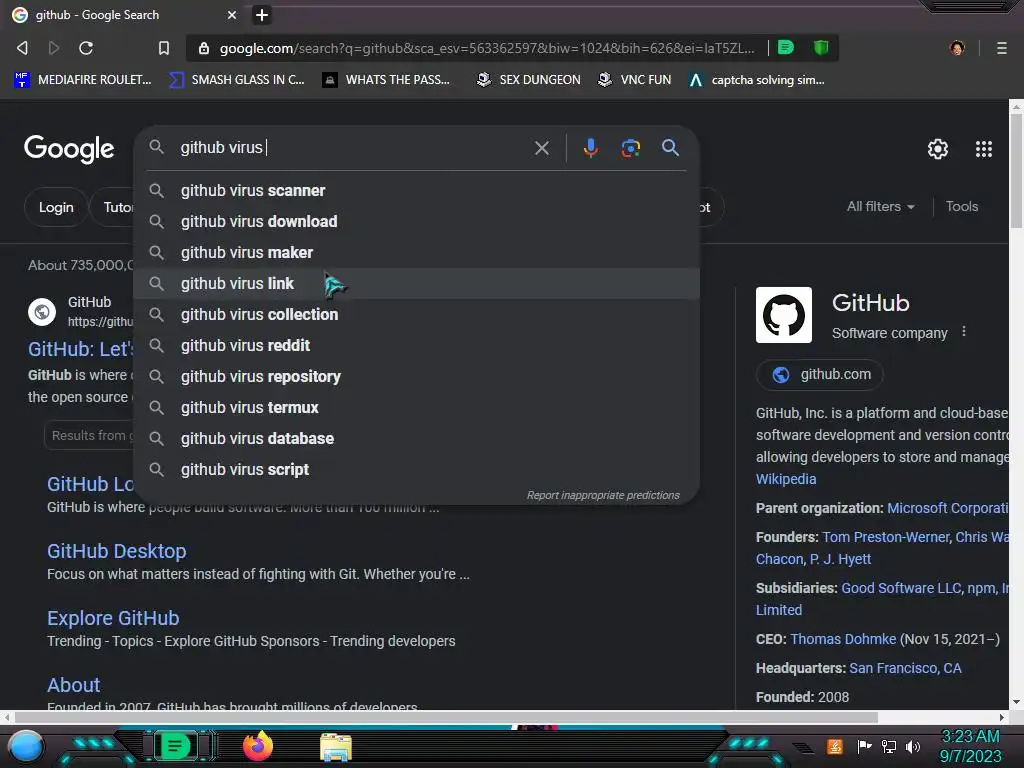Submit search using blue magnifier icon

tap(670, 148)
